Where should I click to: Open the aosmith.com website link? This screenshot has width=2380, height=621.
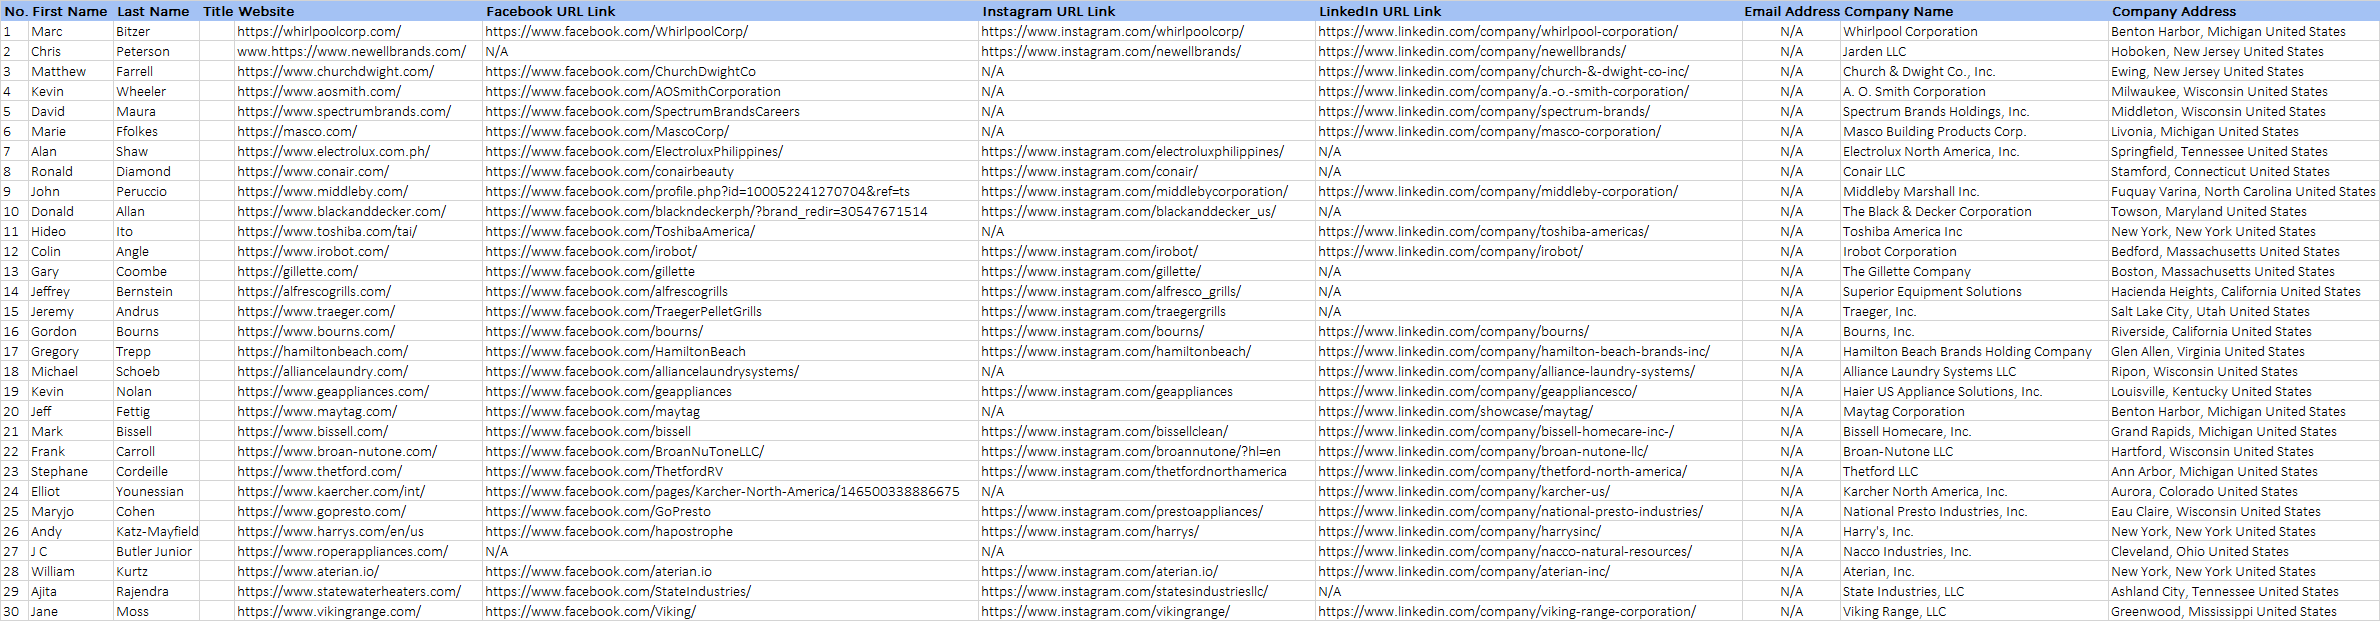(319, 91)
